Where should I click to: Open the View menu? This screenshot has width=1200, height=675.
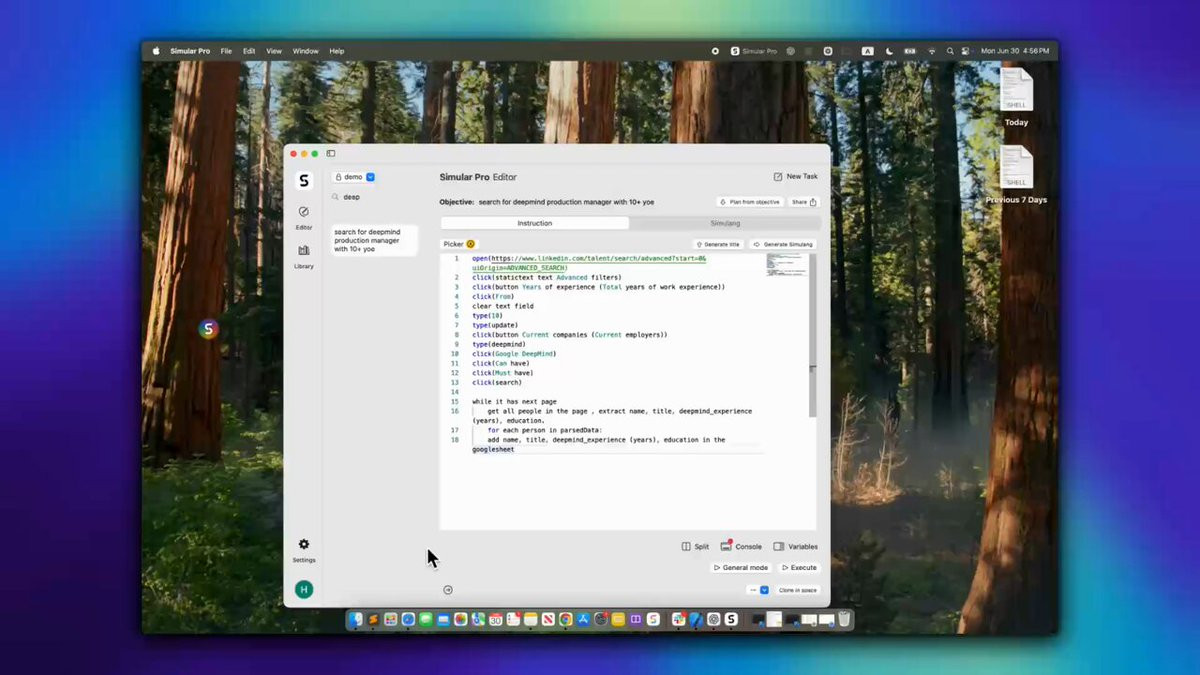tap(273, 51)
